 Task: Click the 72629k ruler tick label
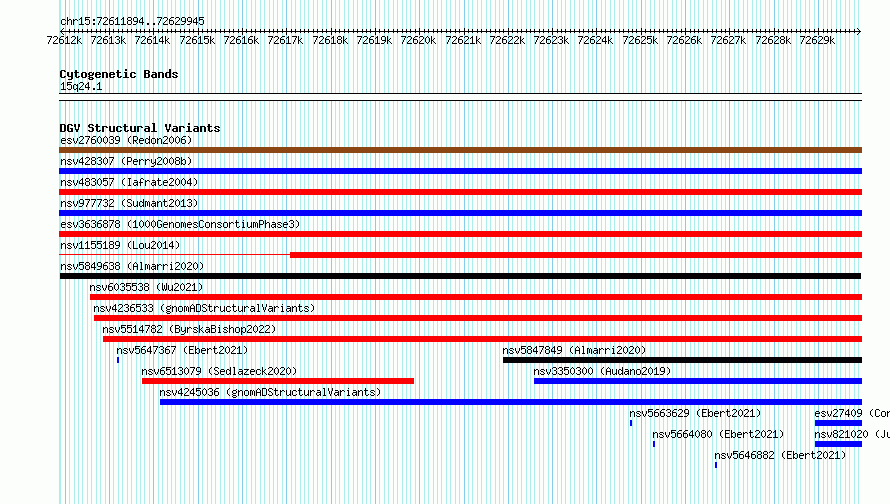[x=817, y=40]
